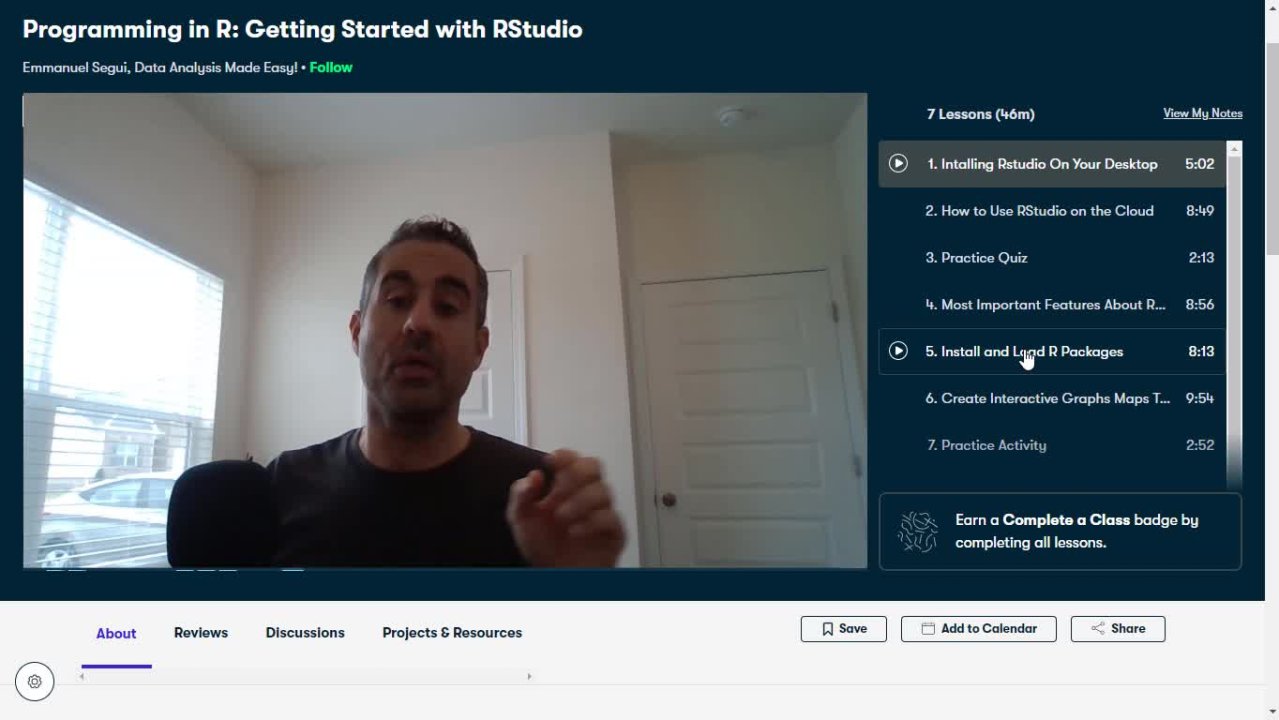Click the share icon on Share button
The height and width of the screenshot is (720, 1279).
[x=1098, y=629]
